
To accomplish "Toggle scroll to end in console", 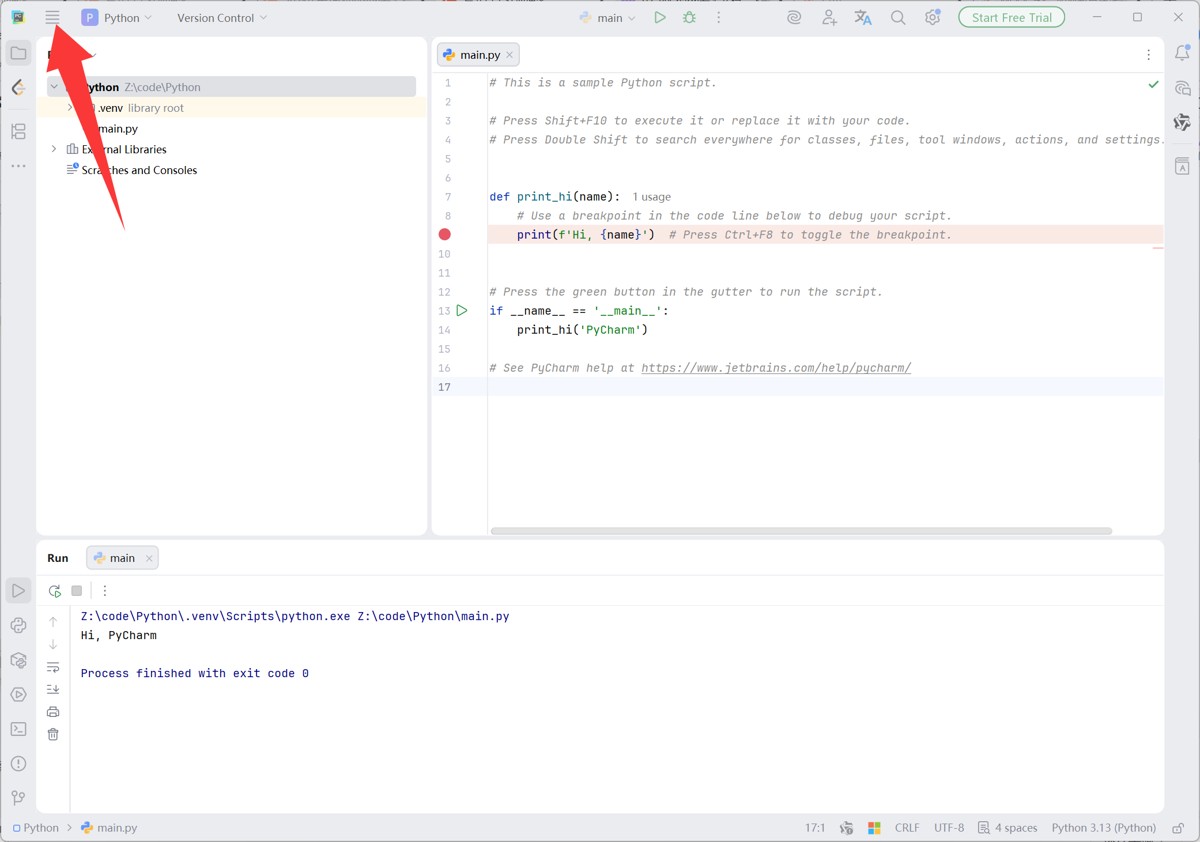I will click(x=53, y=690).
